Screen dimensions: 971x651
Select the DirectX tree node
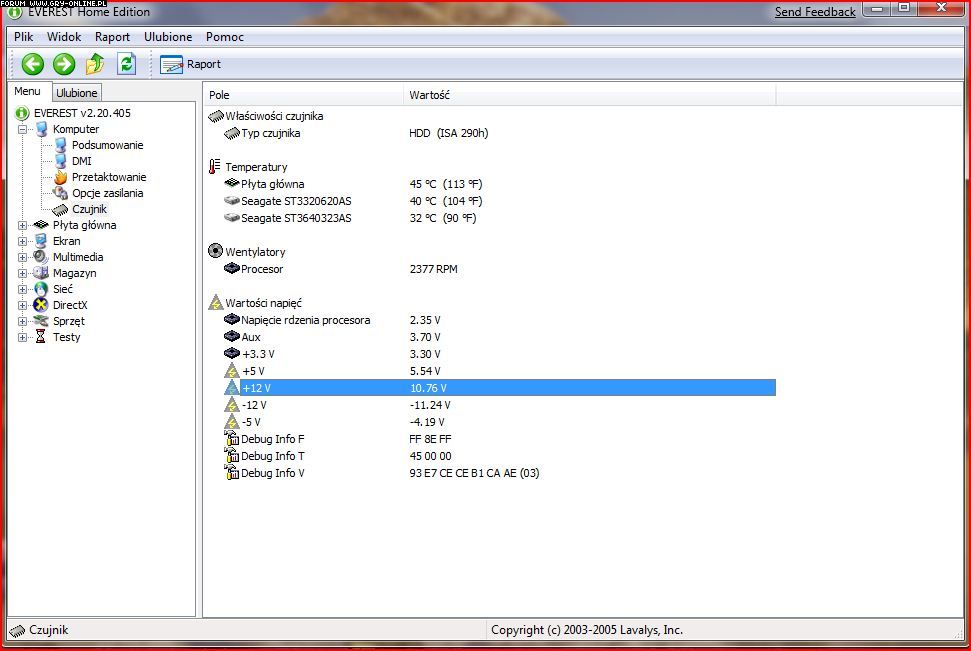point(70,305)
